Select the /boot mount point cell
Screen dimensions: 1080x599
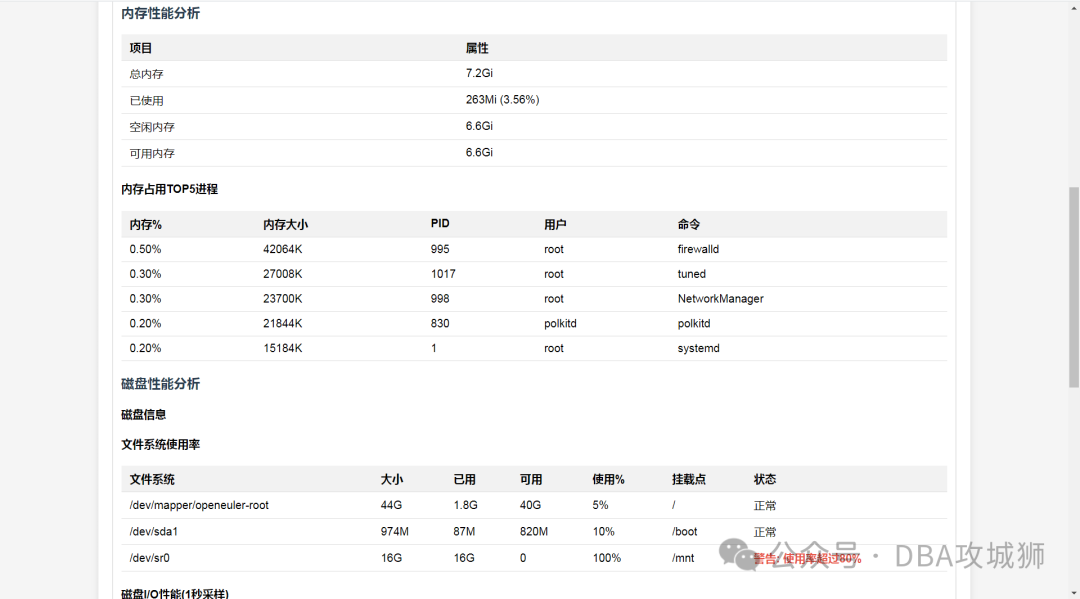(685, 532)
